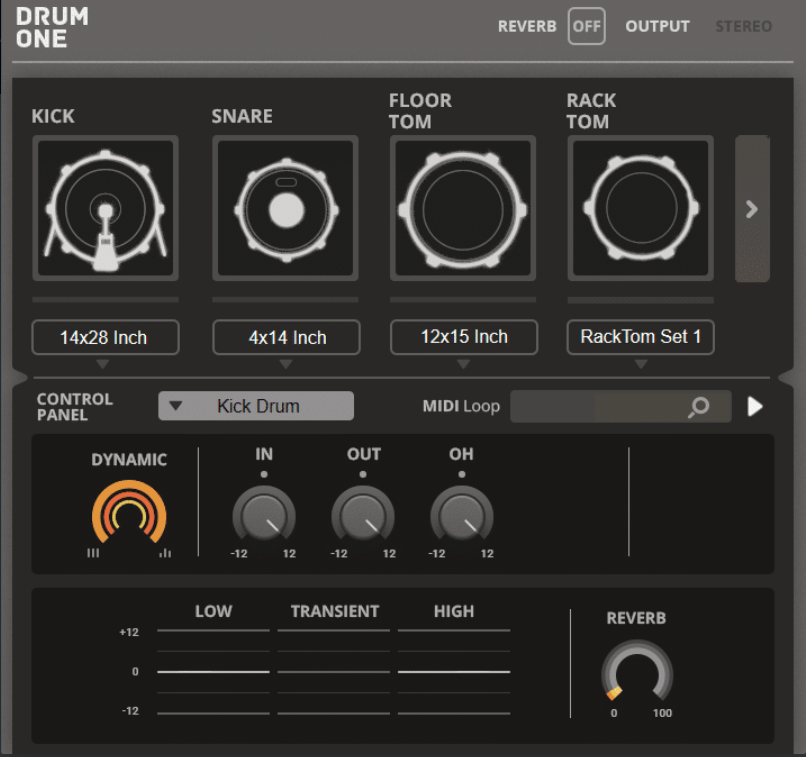Click the MIDI Loop search field
The width and height of the screenshot is (806, 757).
click(620, 406)
